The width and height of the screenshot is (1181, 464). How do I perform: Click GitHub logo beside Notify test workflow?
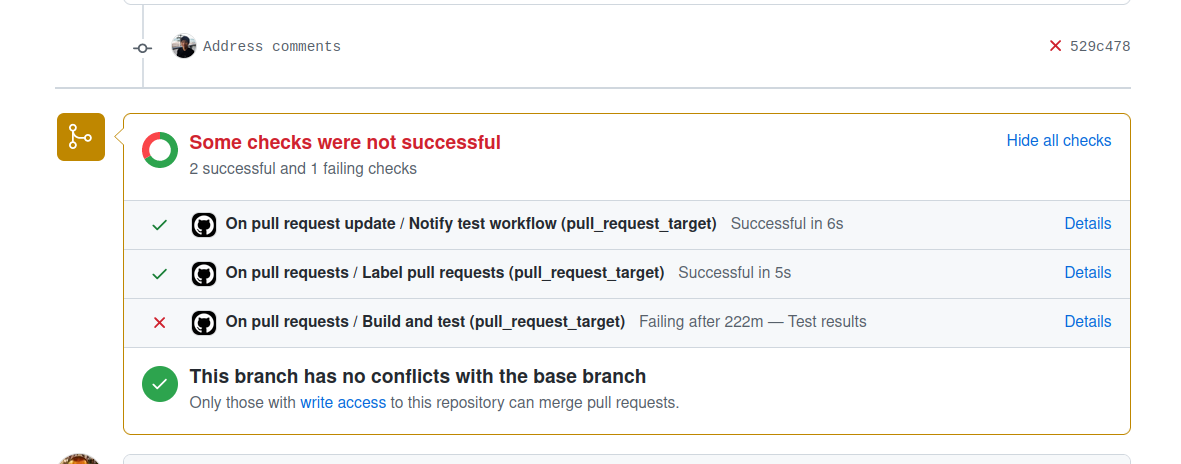click(204, 225)
